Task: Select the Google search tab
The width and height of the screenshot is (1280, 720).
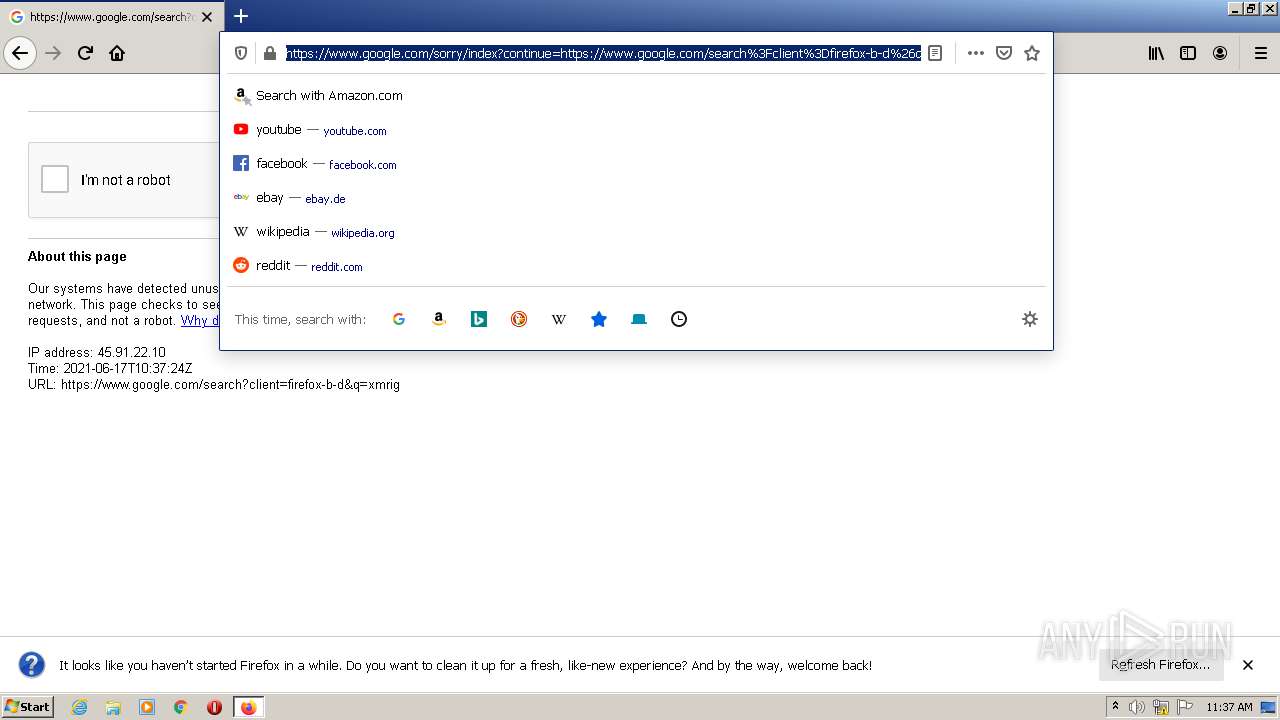Action: 110,16
